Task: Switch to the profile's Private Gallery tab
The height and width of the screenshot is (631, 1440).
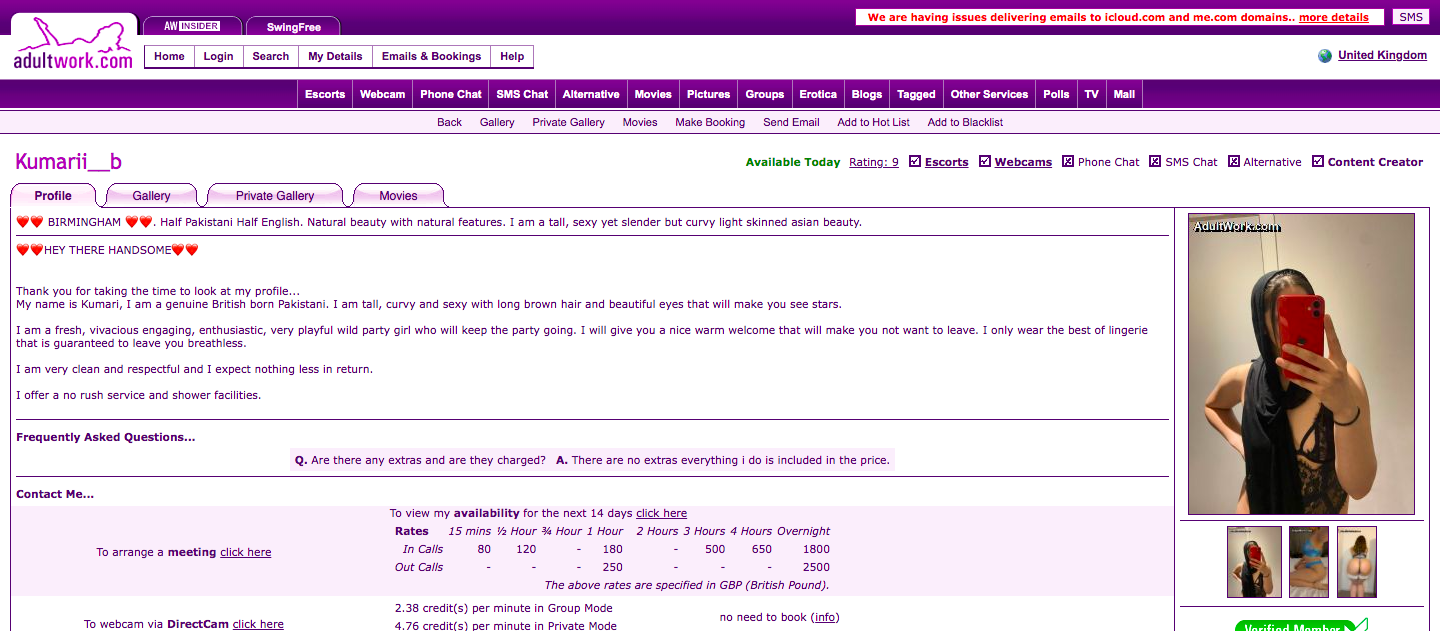Action: click(275, 196)
